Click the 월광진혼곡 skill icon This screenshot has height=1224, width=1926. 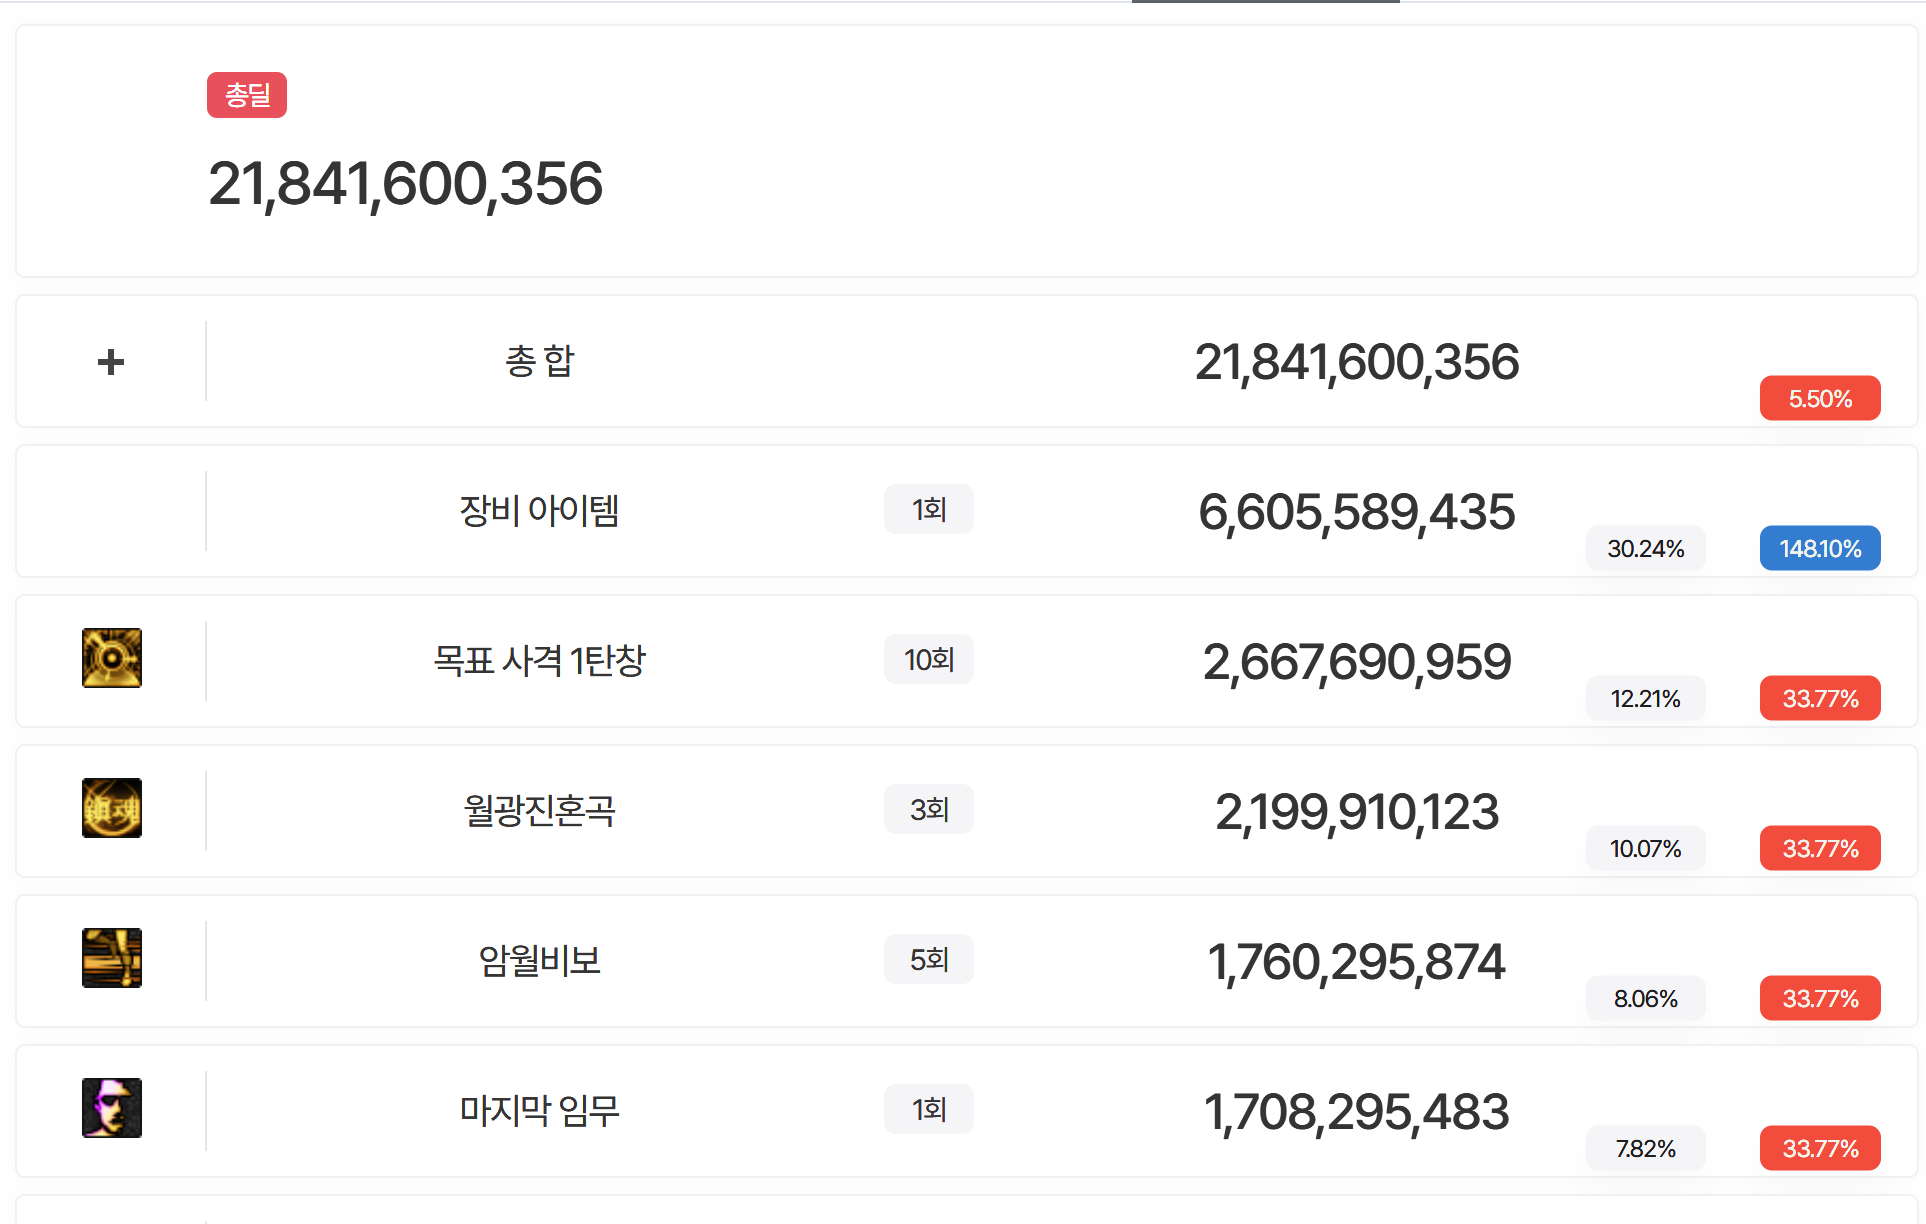point(112,808)
